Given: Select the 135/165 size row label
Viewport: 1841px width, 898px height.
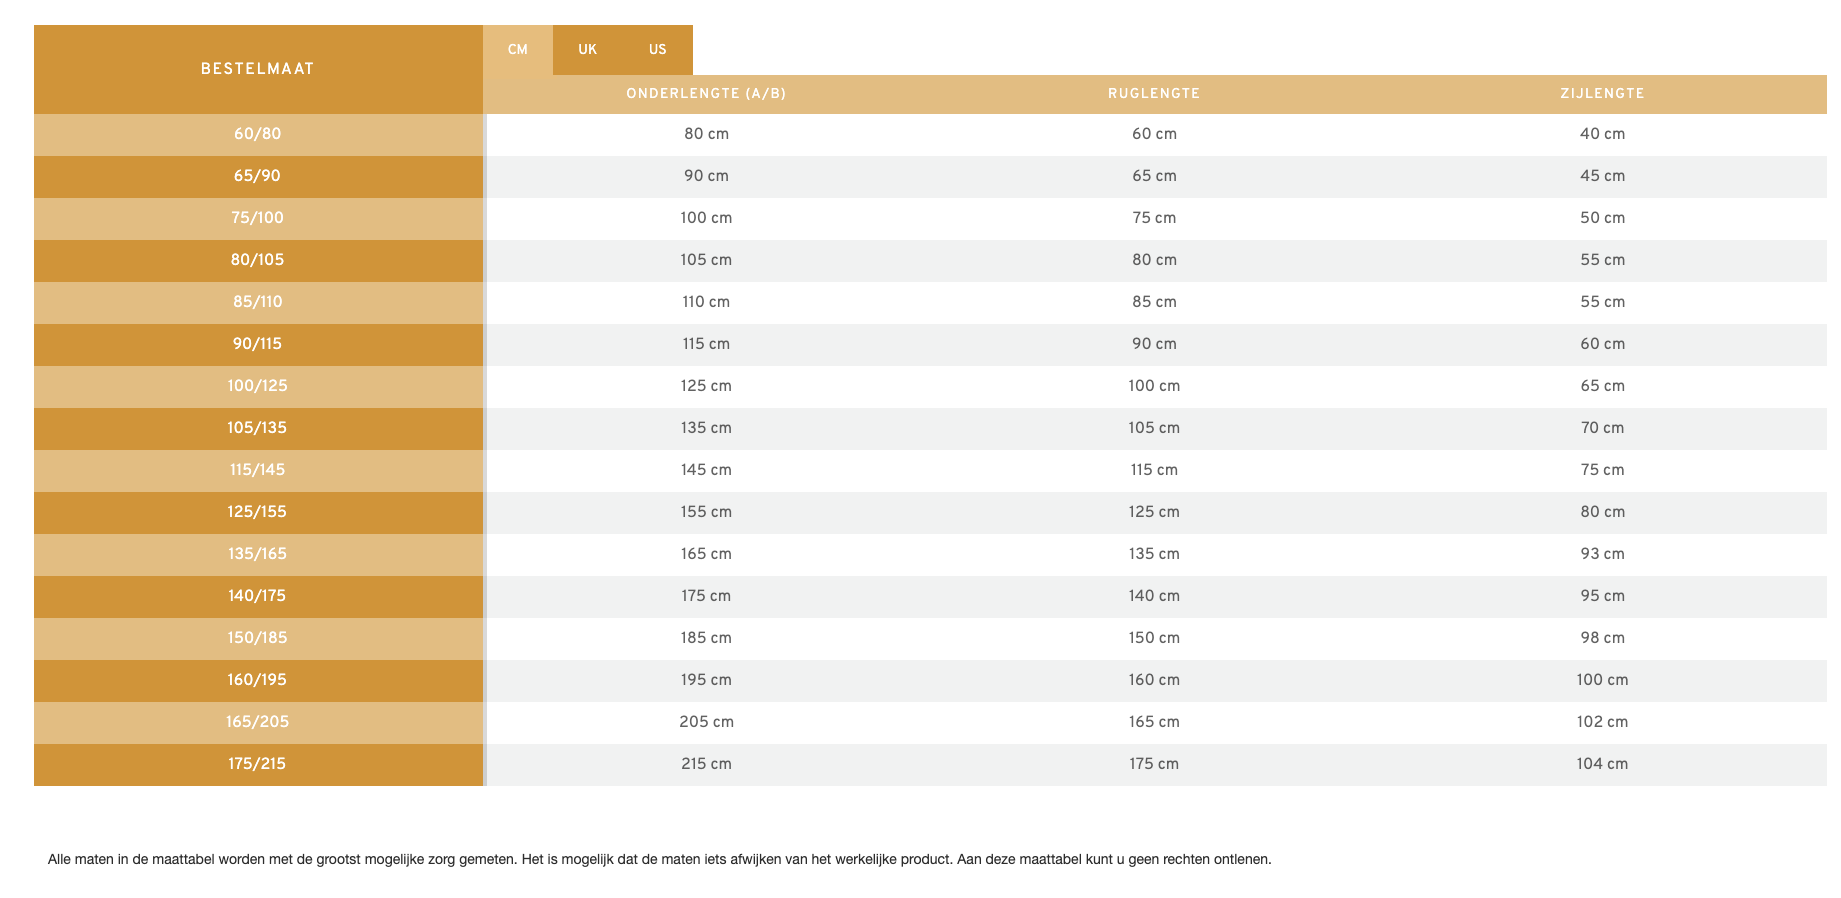Looking at the screenshot, I should coord(258,554).
